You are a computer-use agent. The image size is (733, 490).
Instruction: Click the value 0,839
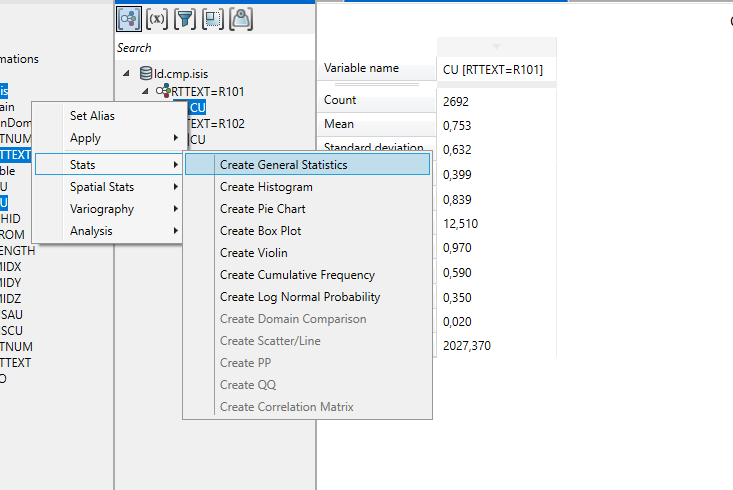[x=457, y=200]
